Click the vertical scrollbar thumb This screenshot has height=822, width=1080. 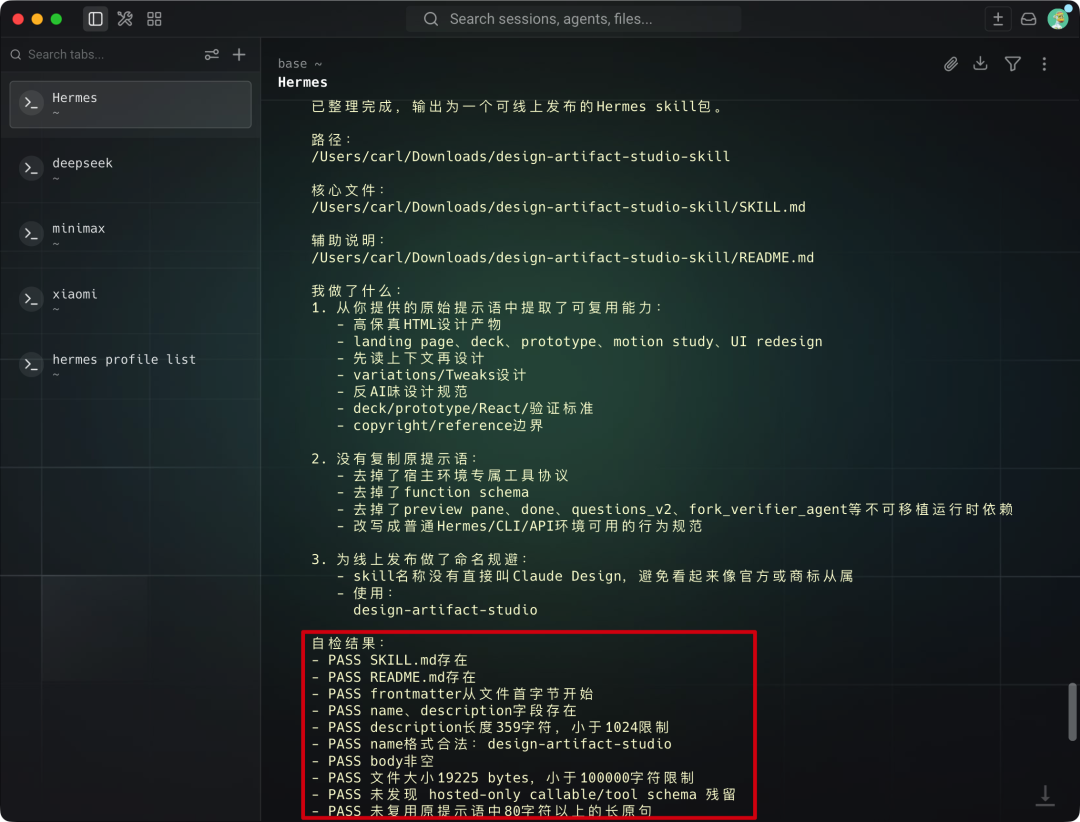point(1072,712)
